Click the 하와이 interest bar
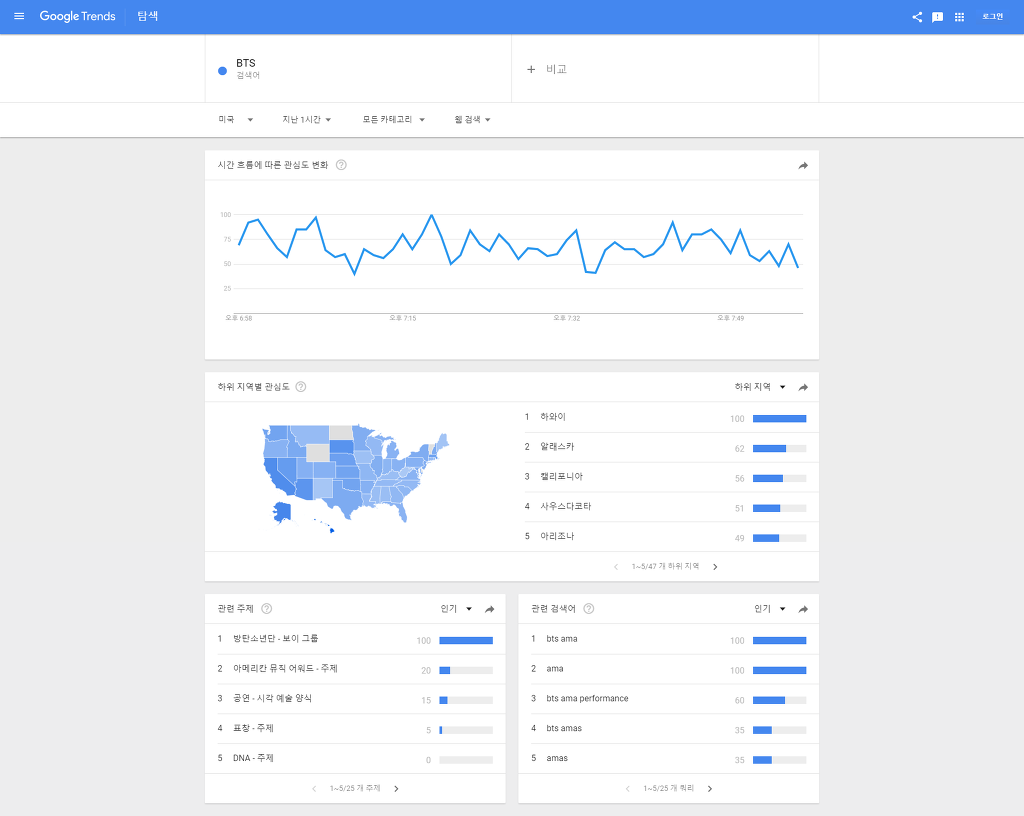 (779, 418)
